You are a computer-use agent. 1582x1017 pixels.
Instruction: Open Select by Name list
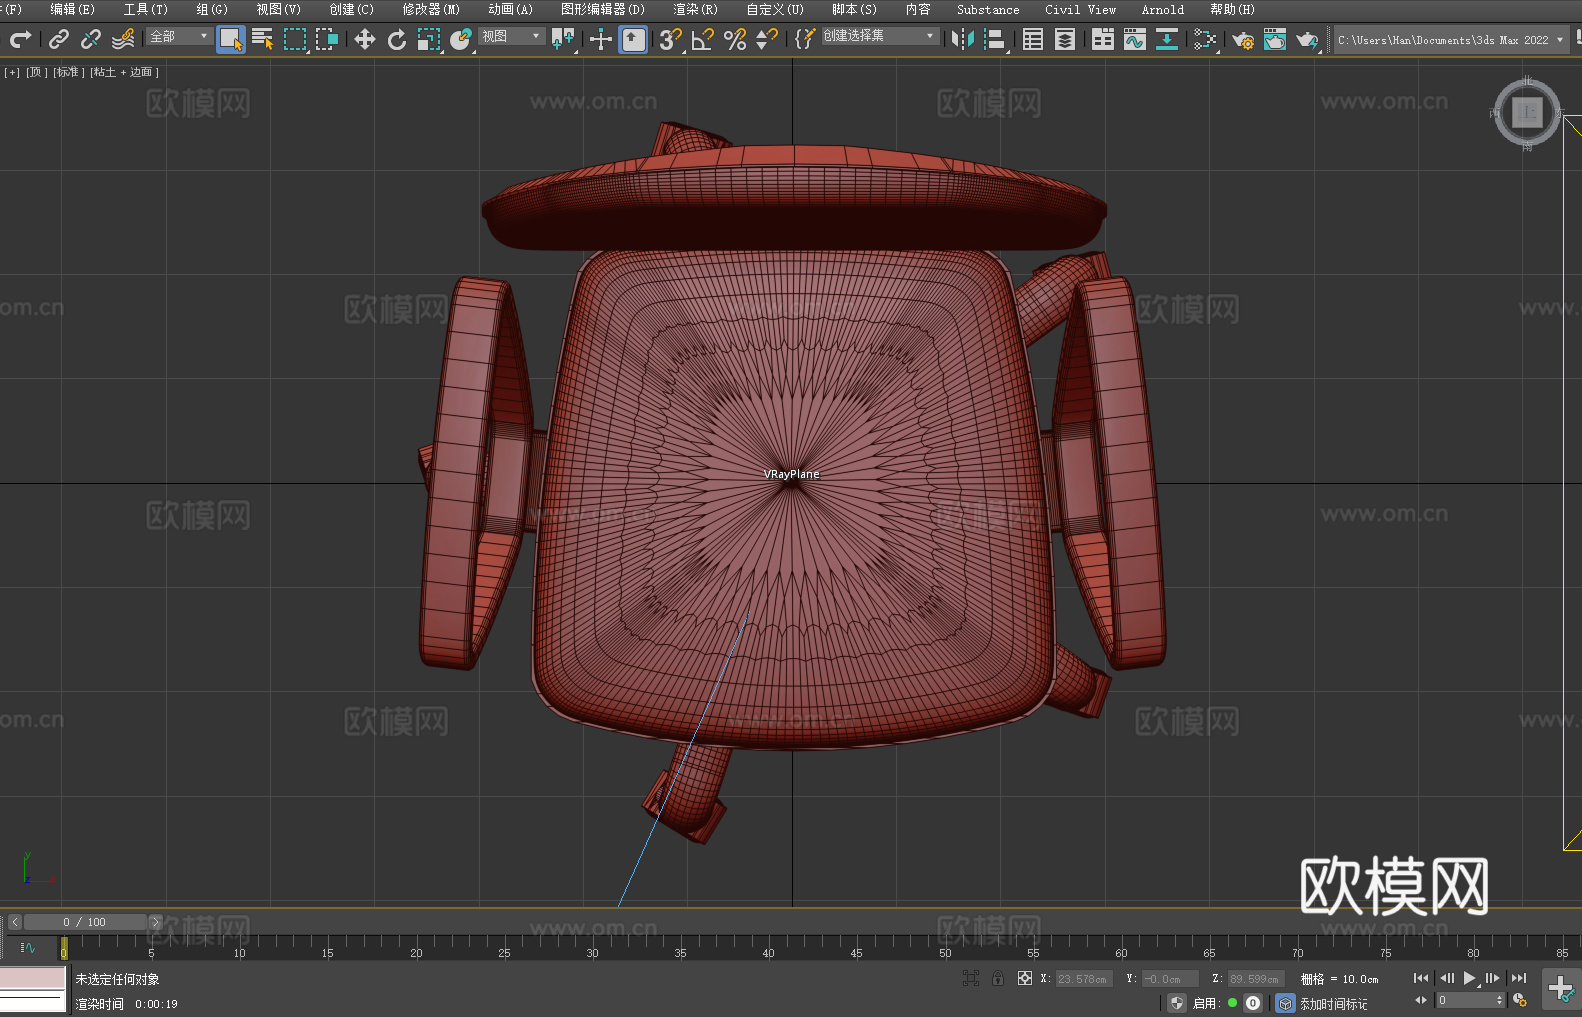pyautogui.click(x=263, y=39)
